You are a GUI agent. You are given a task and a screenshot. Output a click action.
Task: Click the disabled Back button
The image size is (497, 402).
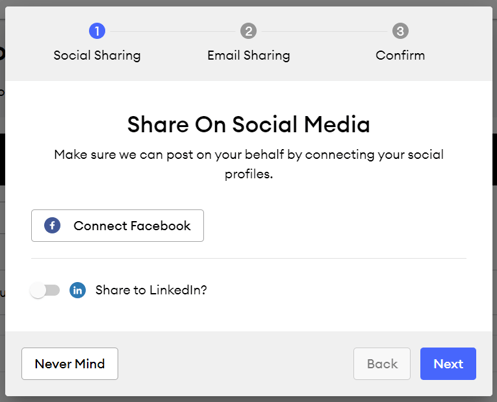click(382, 364)
